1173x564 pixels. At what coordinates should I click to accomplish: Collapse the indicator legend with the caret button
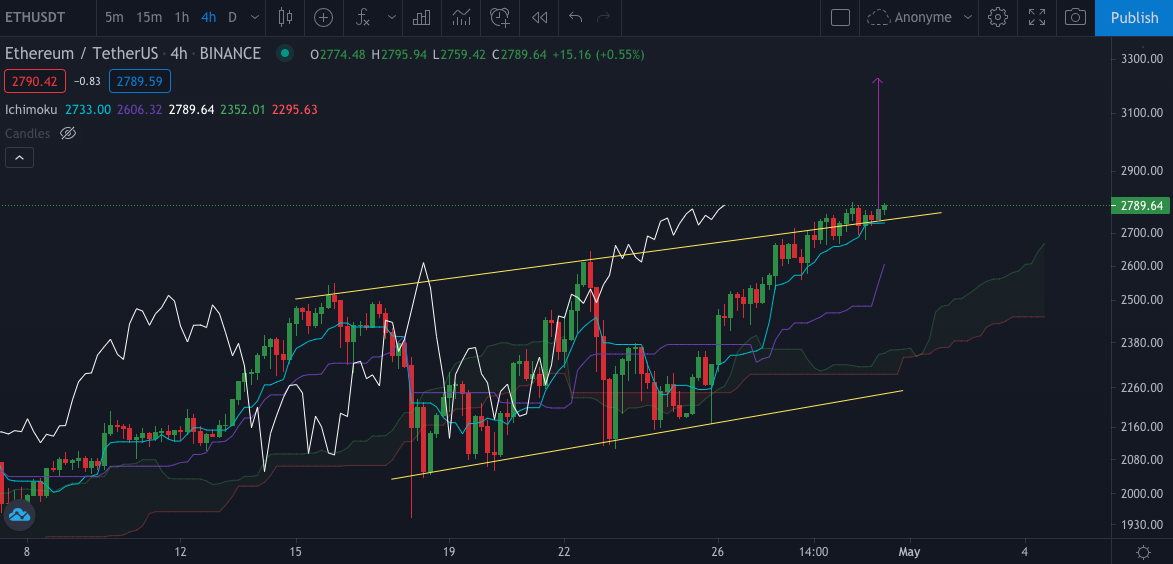pyautogui.click(x=19, y=157)
